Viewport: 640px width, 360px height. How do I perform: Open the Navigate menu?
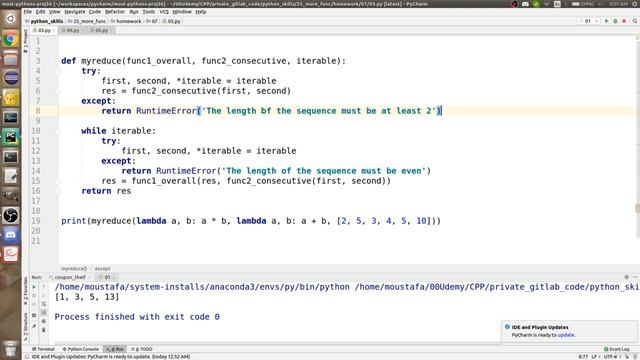pyautogui.click(x=75, y=12)
